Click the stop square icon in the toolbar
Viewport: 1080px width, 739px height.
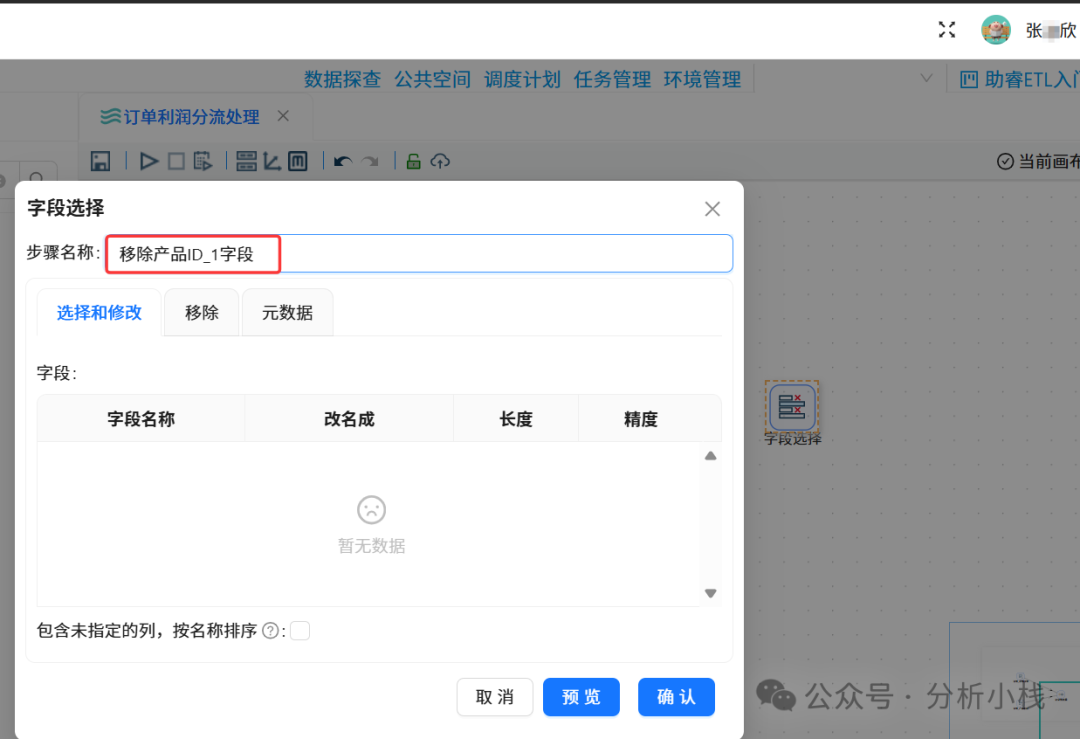click(176, 161)
